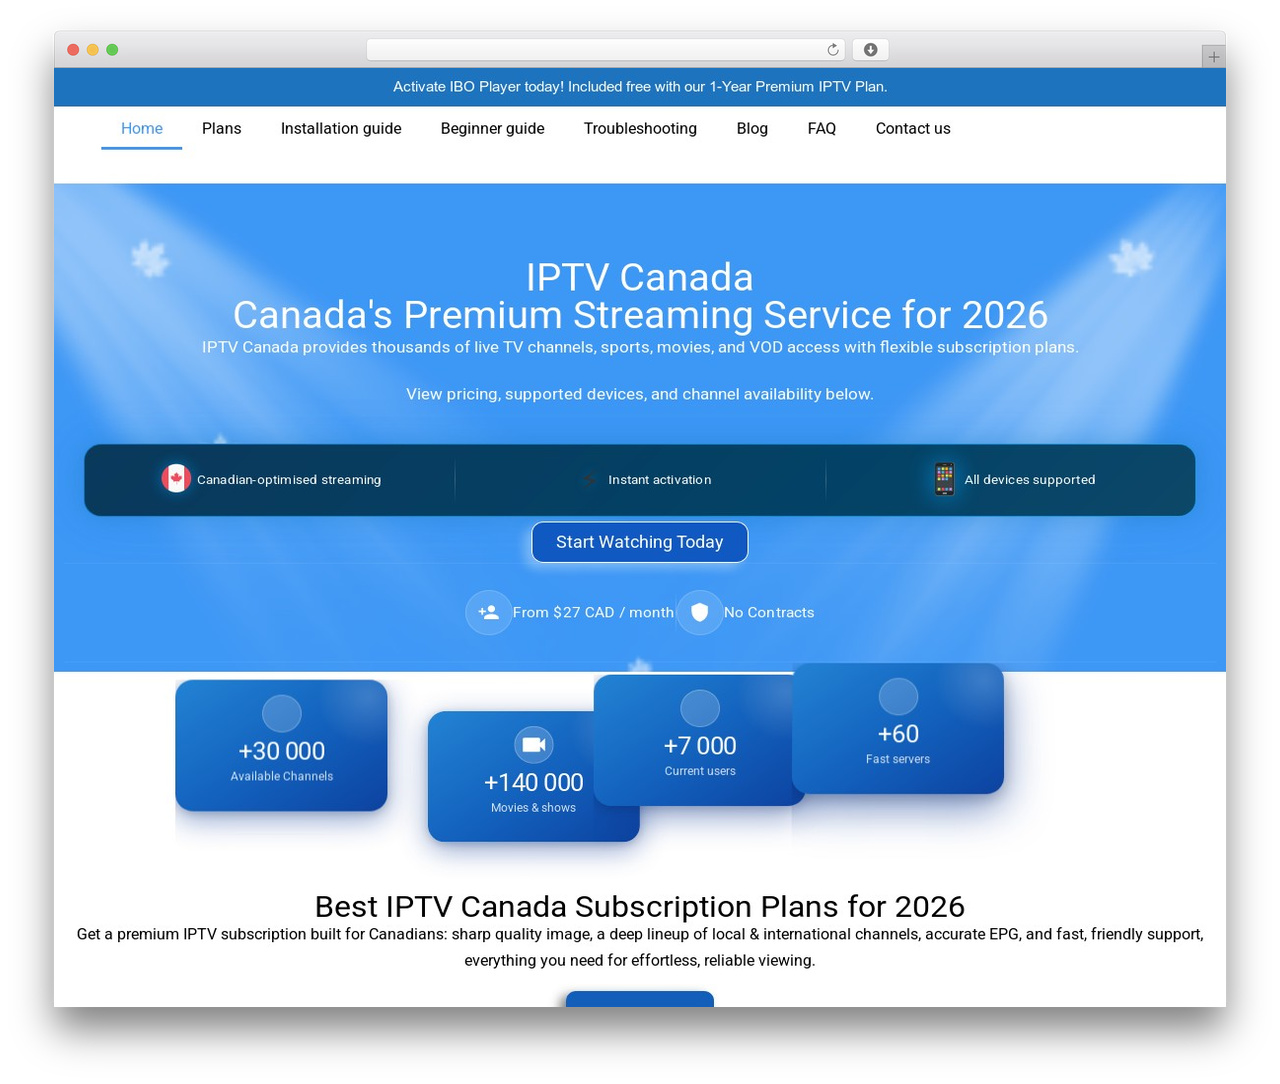
Task: Click the Best IPTV Canada Subscription Plans heading
Action: 640,906
